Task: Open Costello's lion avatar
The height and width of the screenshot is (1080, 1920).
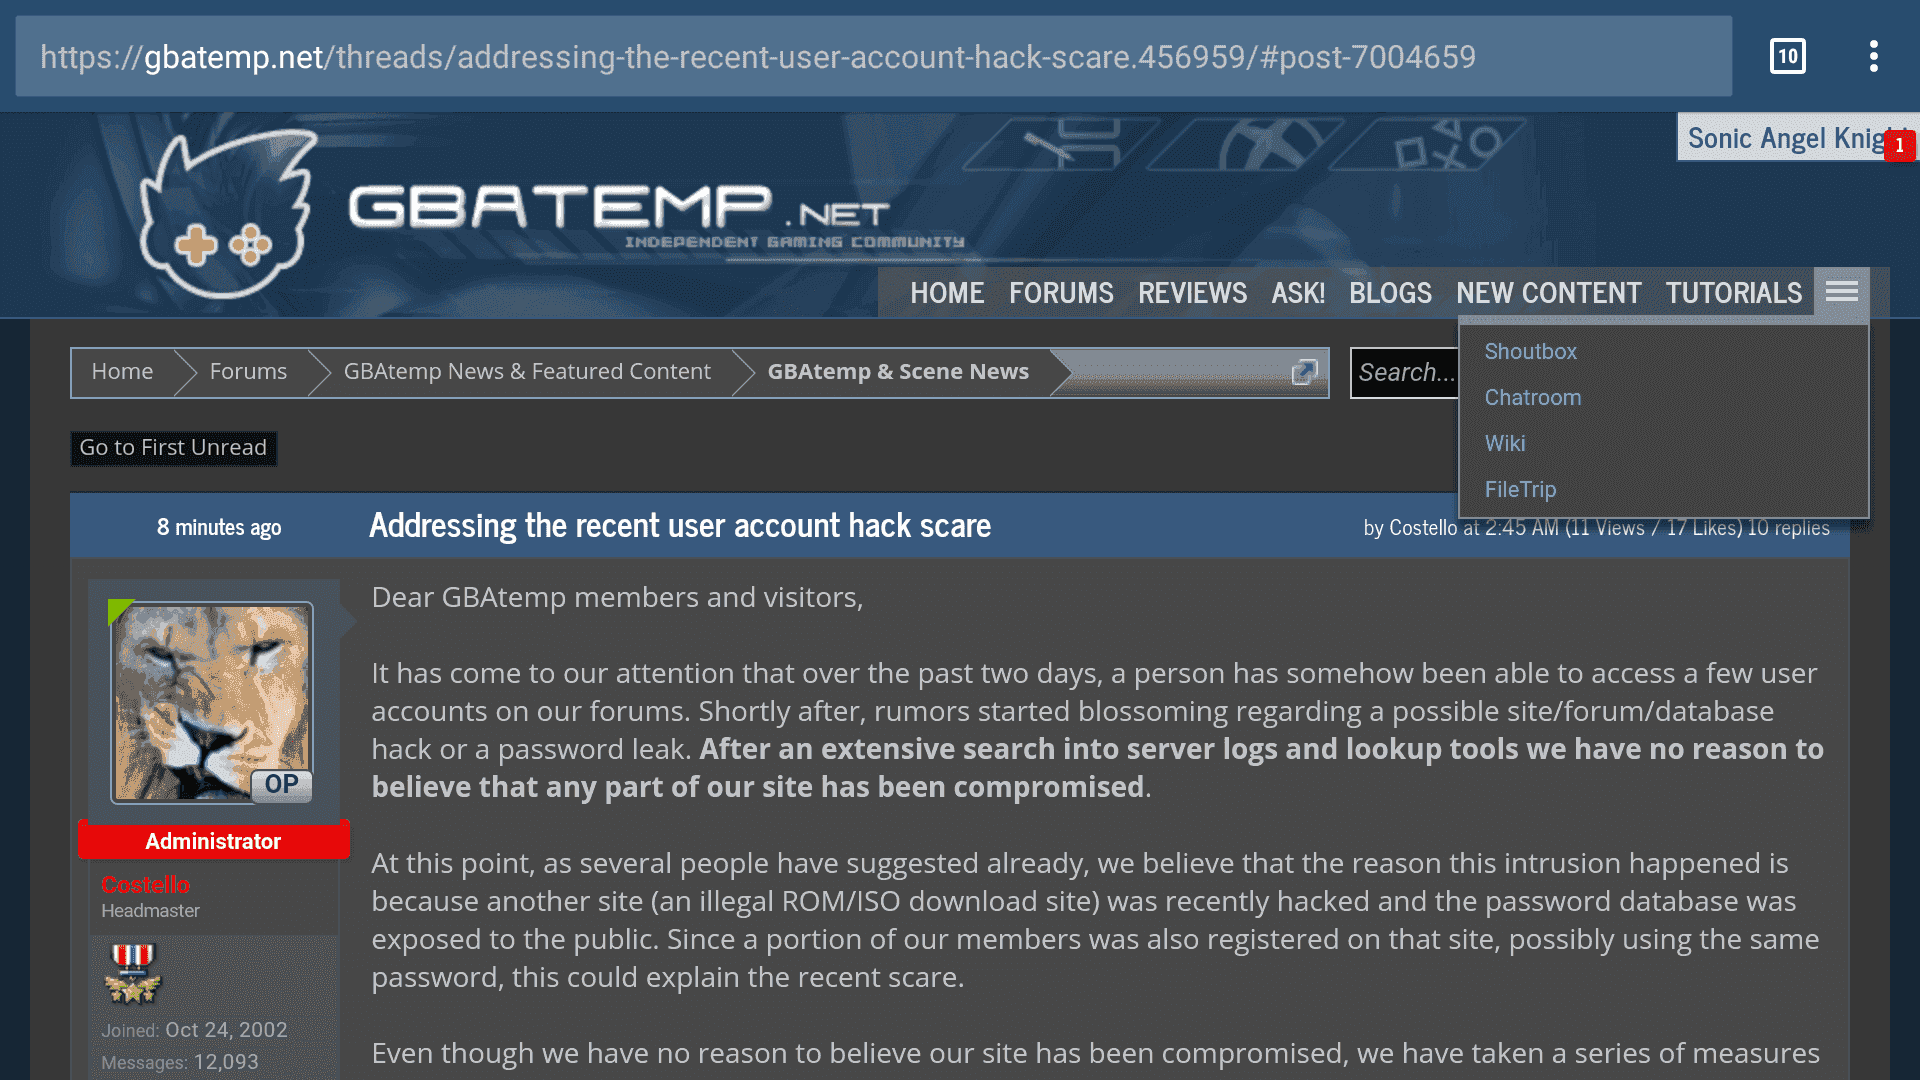Action: 212,702
